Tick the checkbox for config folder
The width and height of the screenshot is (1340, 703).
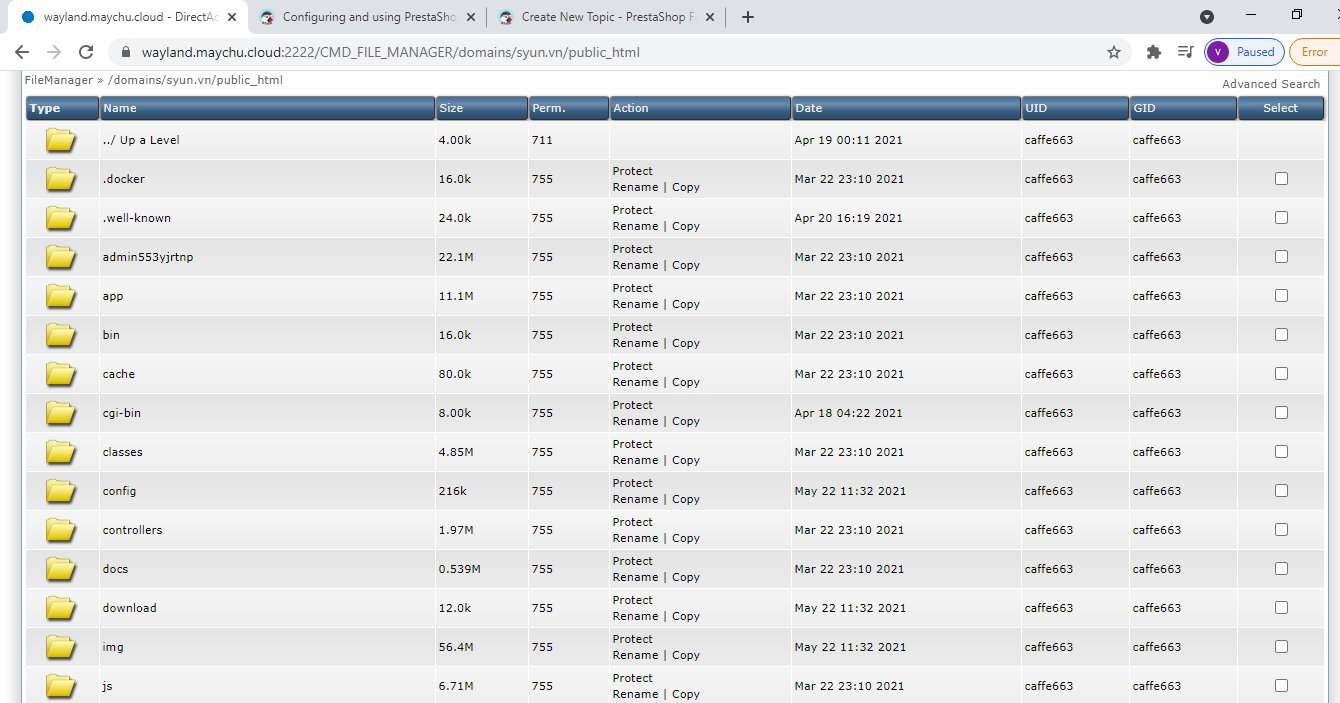pyautogui.click(x=1281, y=491)
